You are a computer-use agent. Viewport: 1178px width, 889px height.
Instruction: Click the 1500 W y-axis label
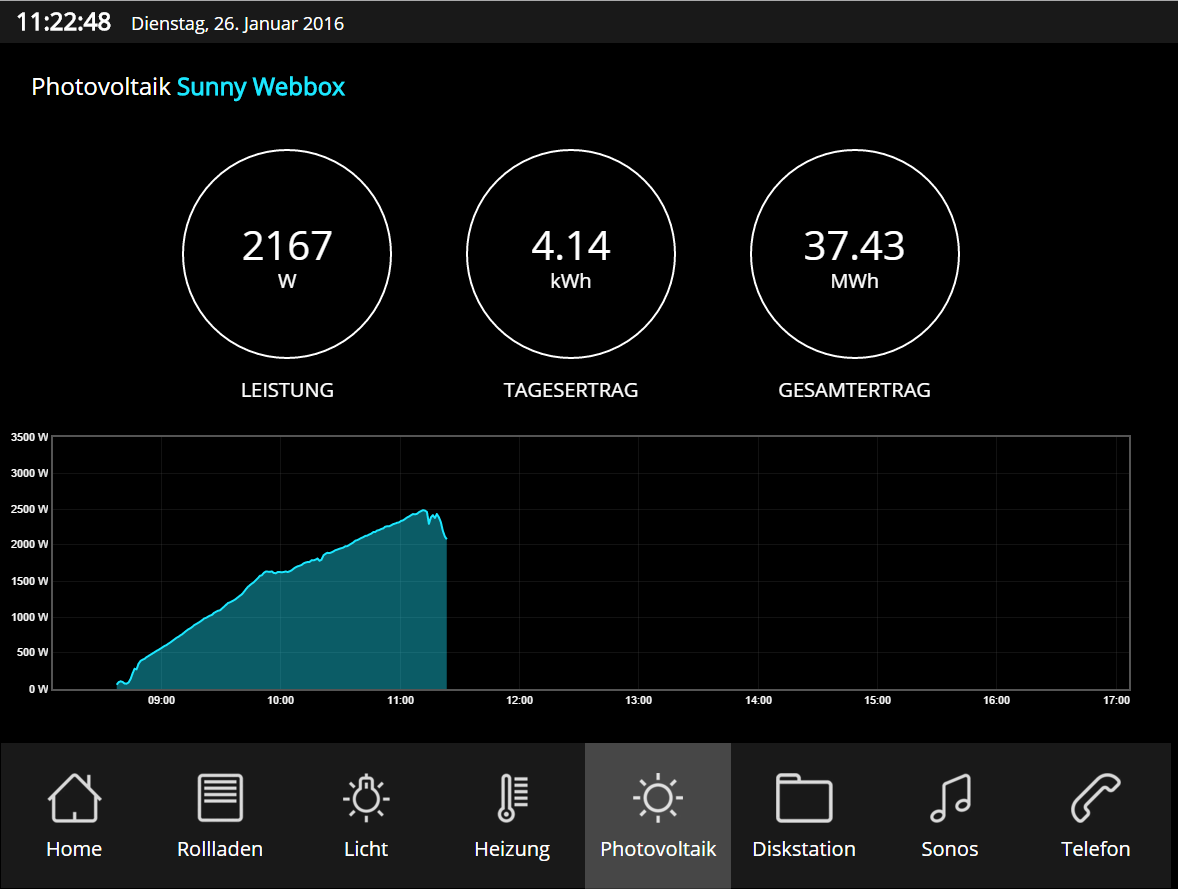[29, 581]
